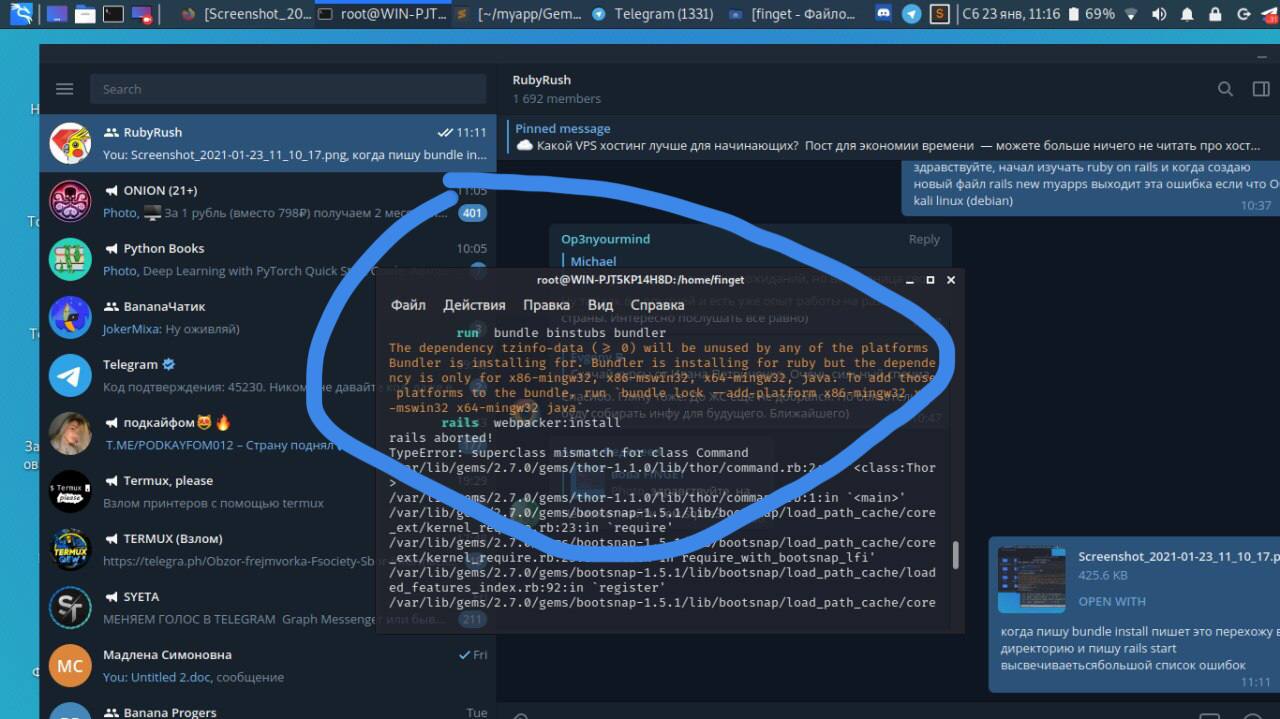Click the Python Books avatar
The width and height of the screenshot is (1280, 719).
[x=70, y=260]
